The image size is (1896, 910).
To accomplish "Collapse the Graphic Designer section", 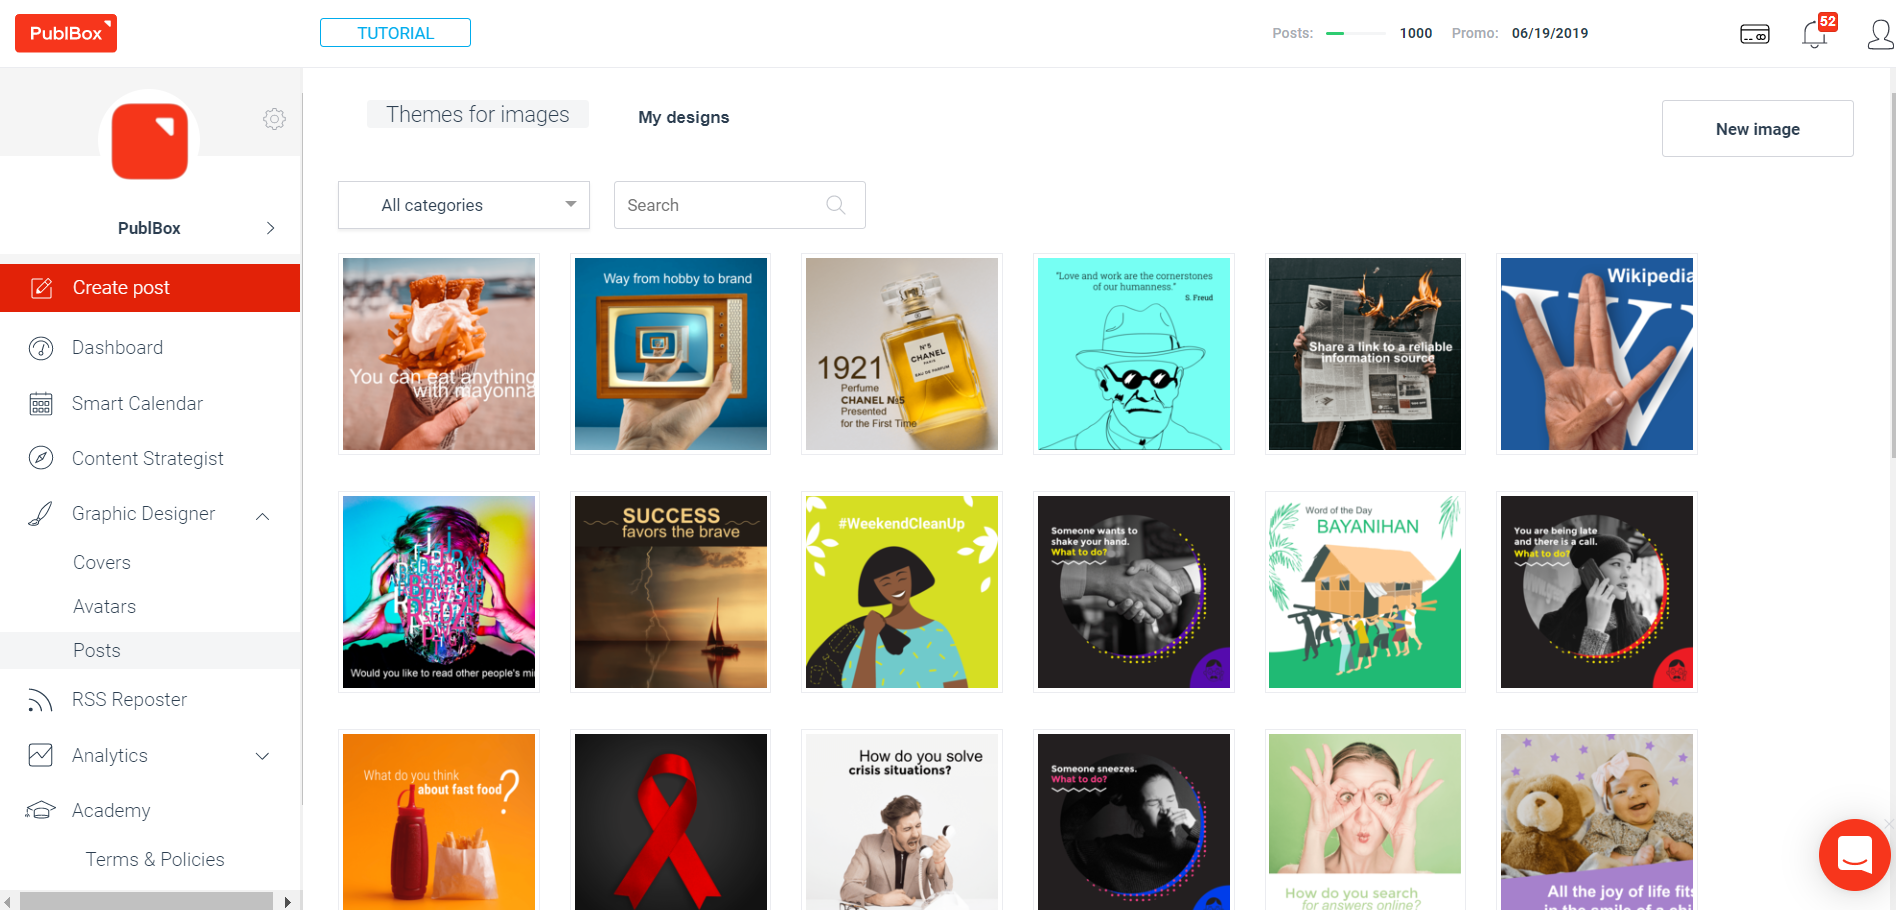I will [x=263, y=516].
